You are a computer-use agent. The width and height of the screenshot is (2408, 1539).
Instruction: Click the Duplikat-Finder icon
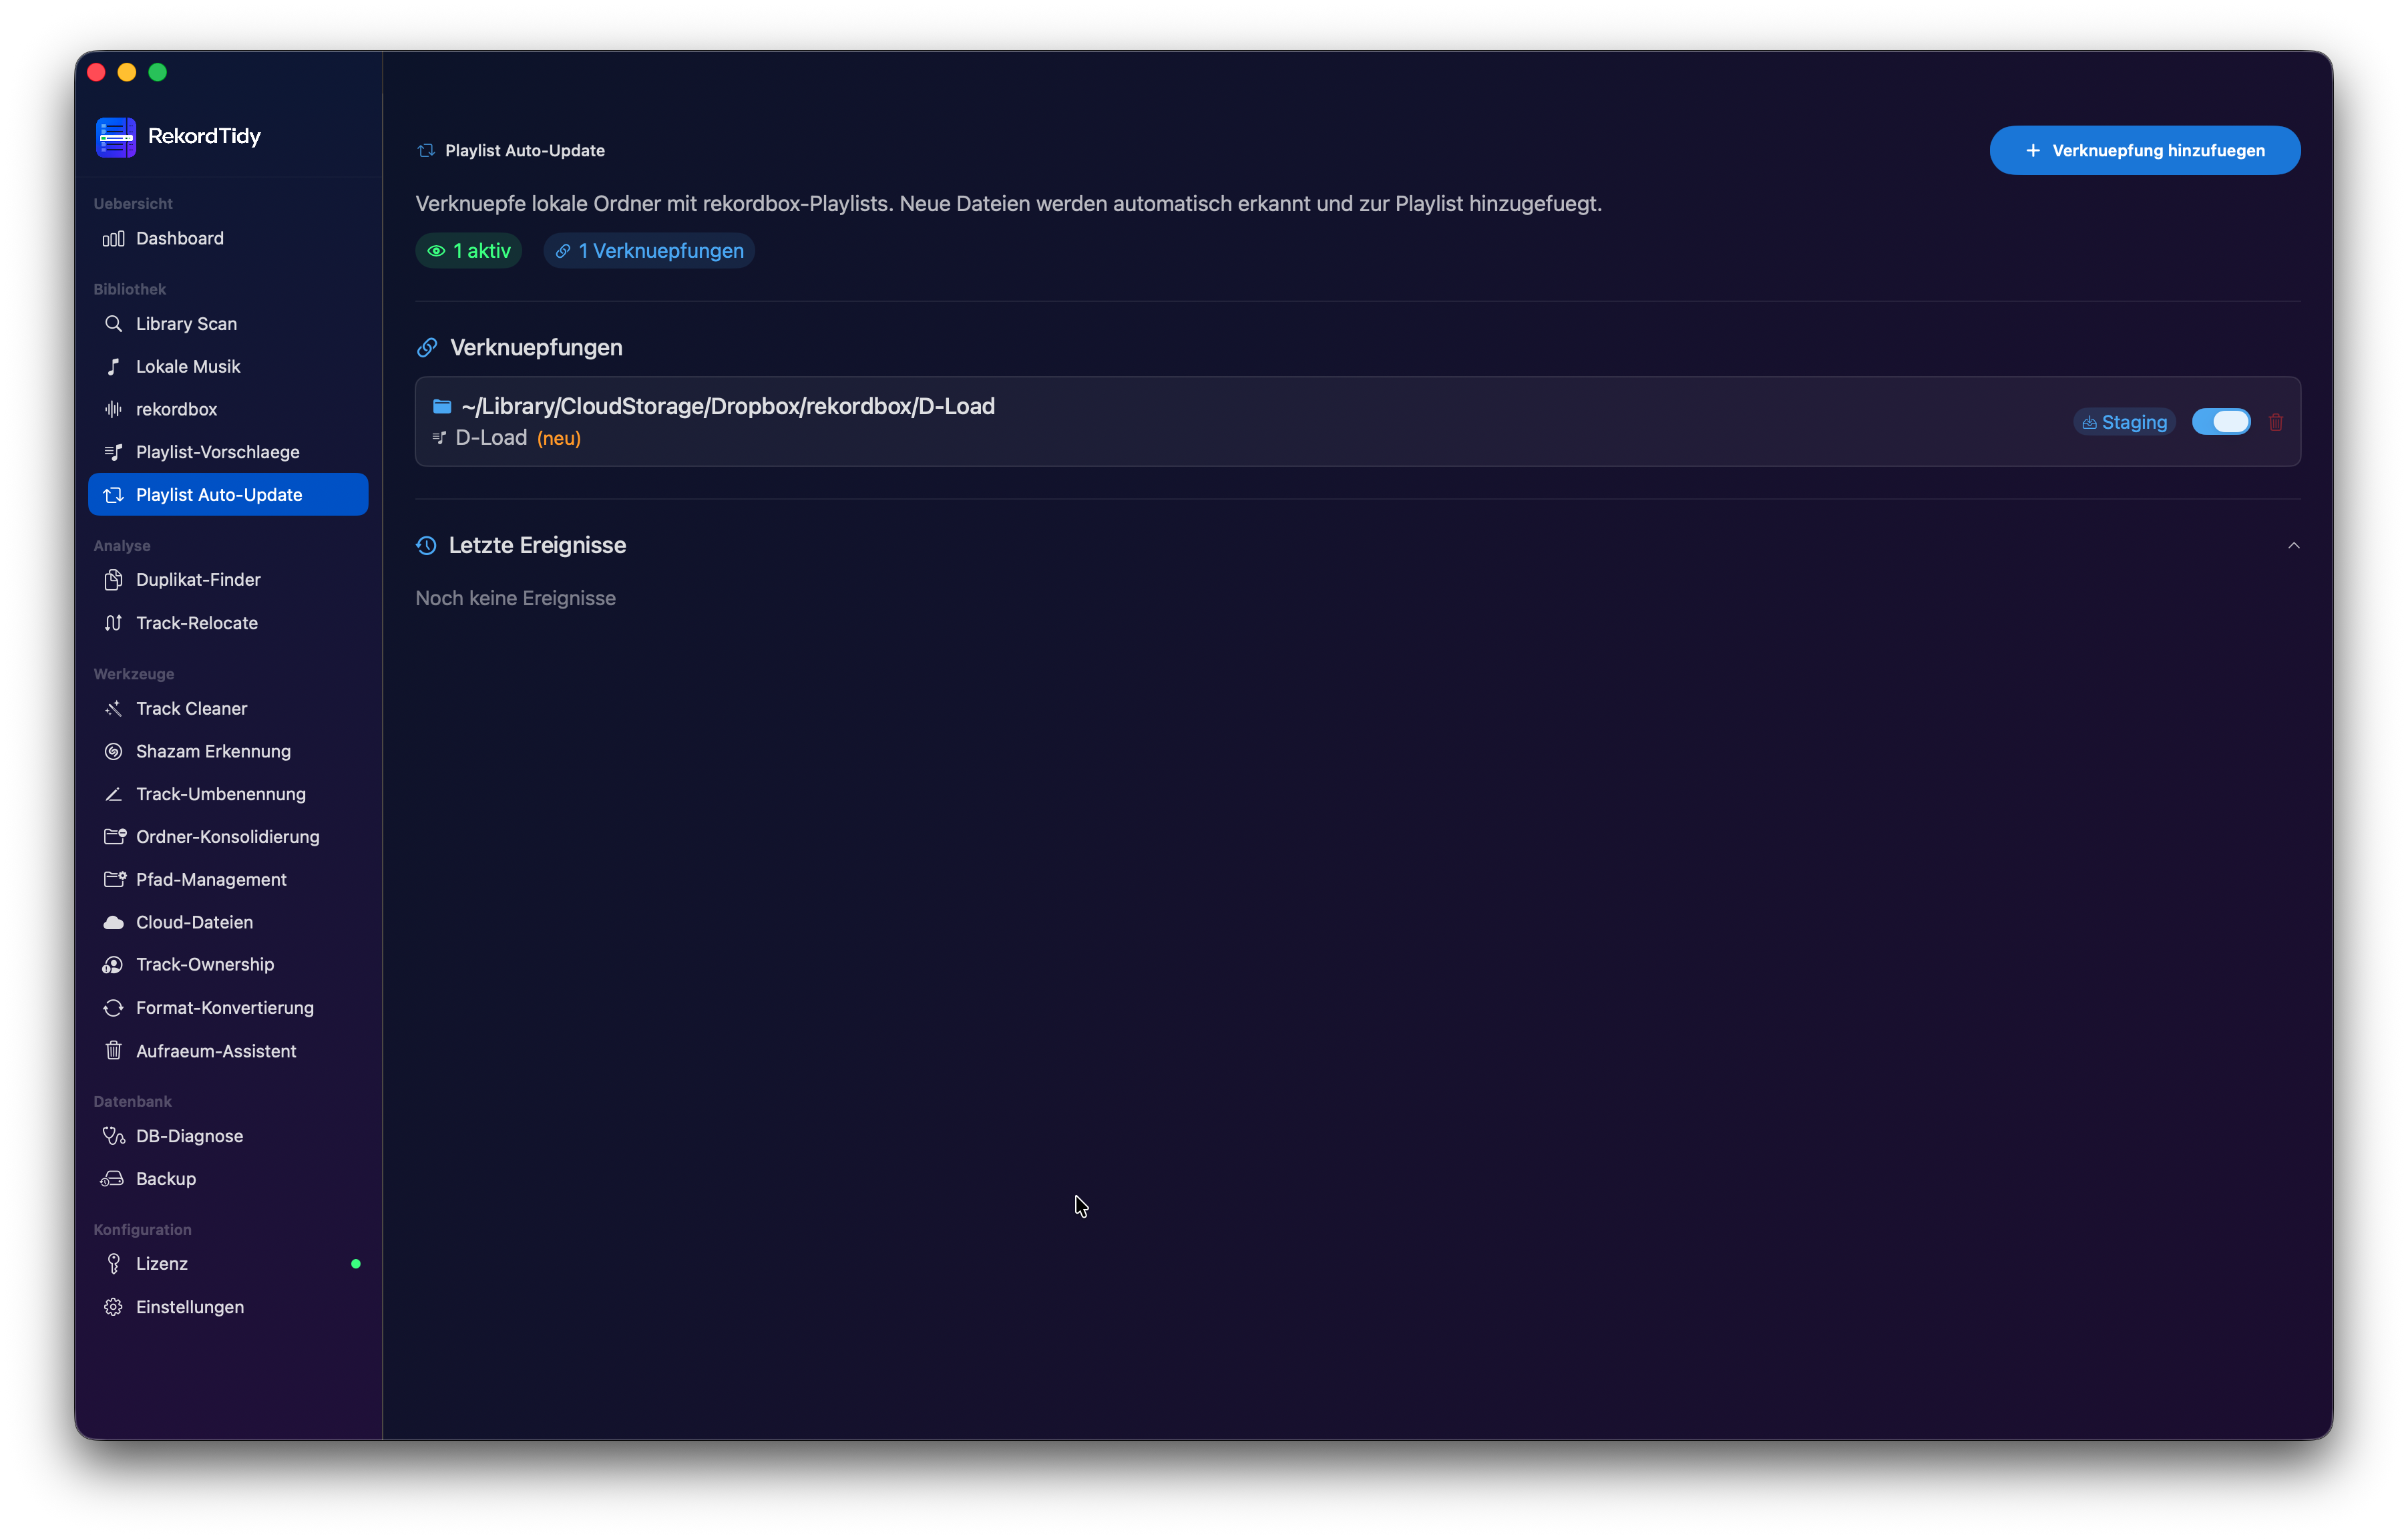point(114,580)
